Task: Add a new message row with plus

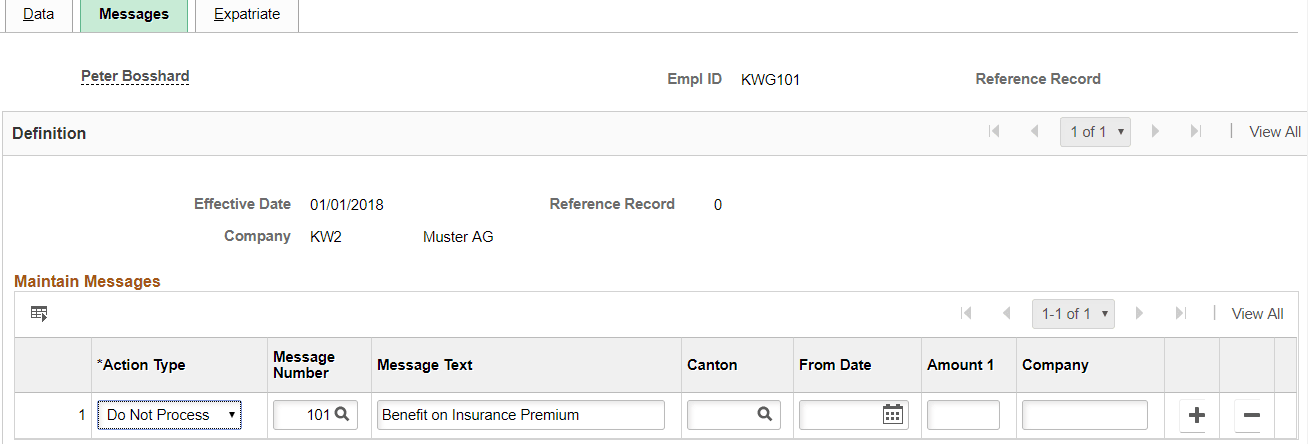Action: (1196, 415)
